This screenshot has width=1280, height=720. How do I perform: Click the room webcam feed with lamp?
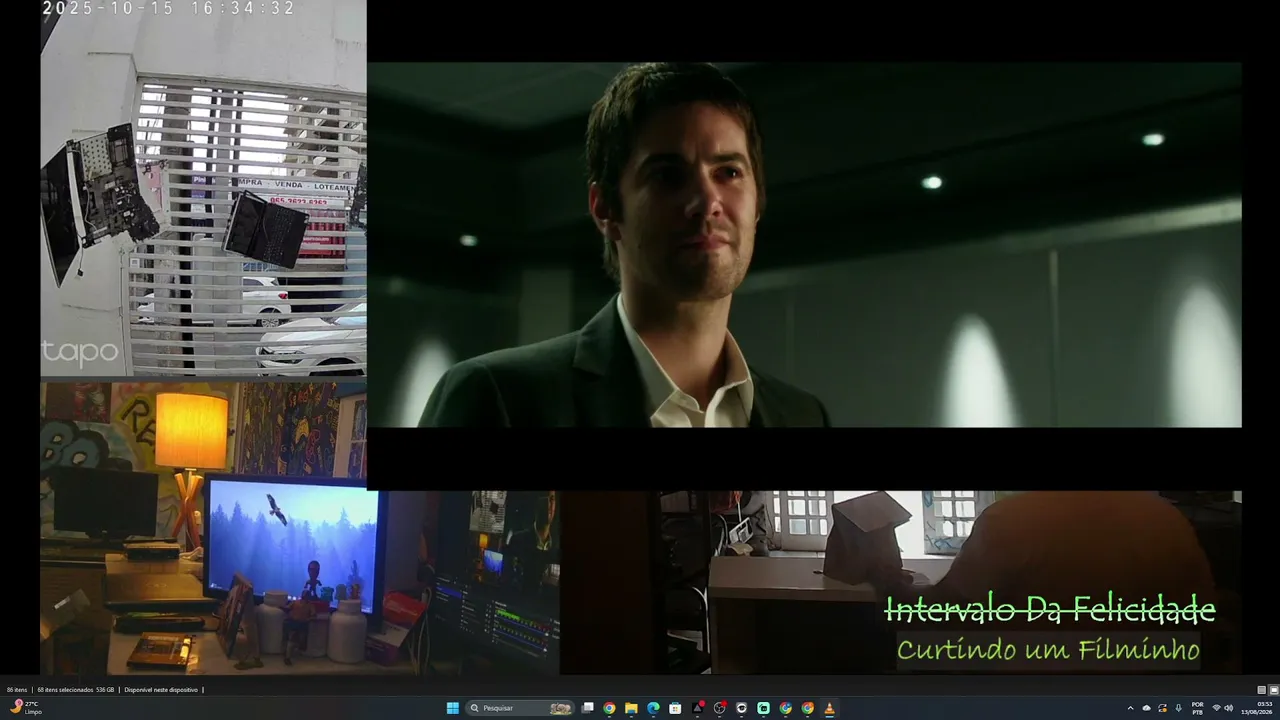click(x=300, y=528)
